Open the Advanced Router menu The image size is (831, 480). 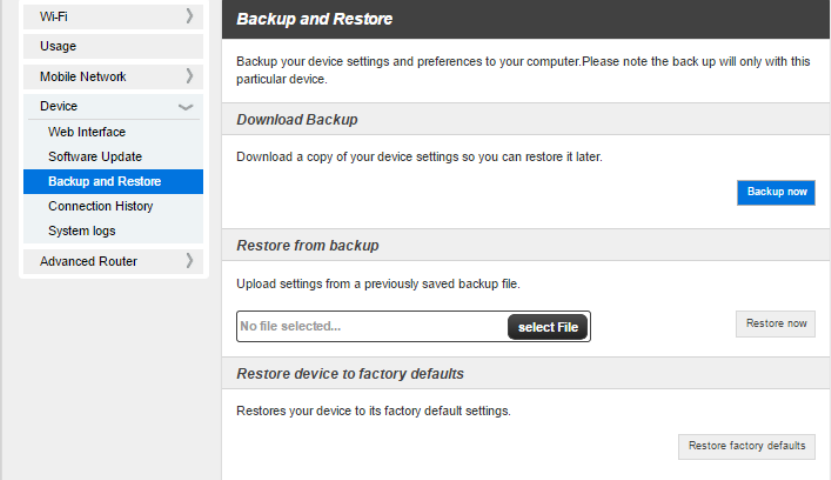(x=88, y=261)
